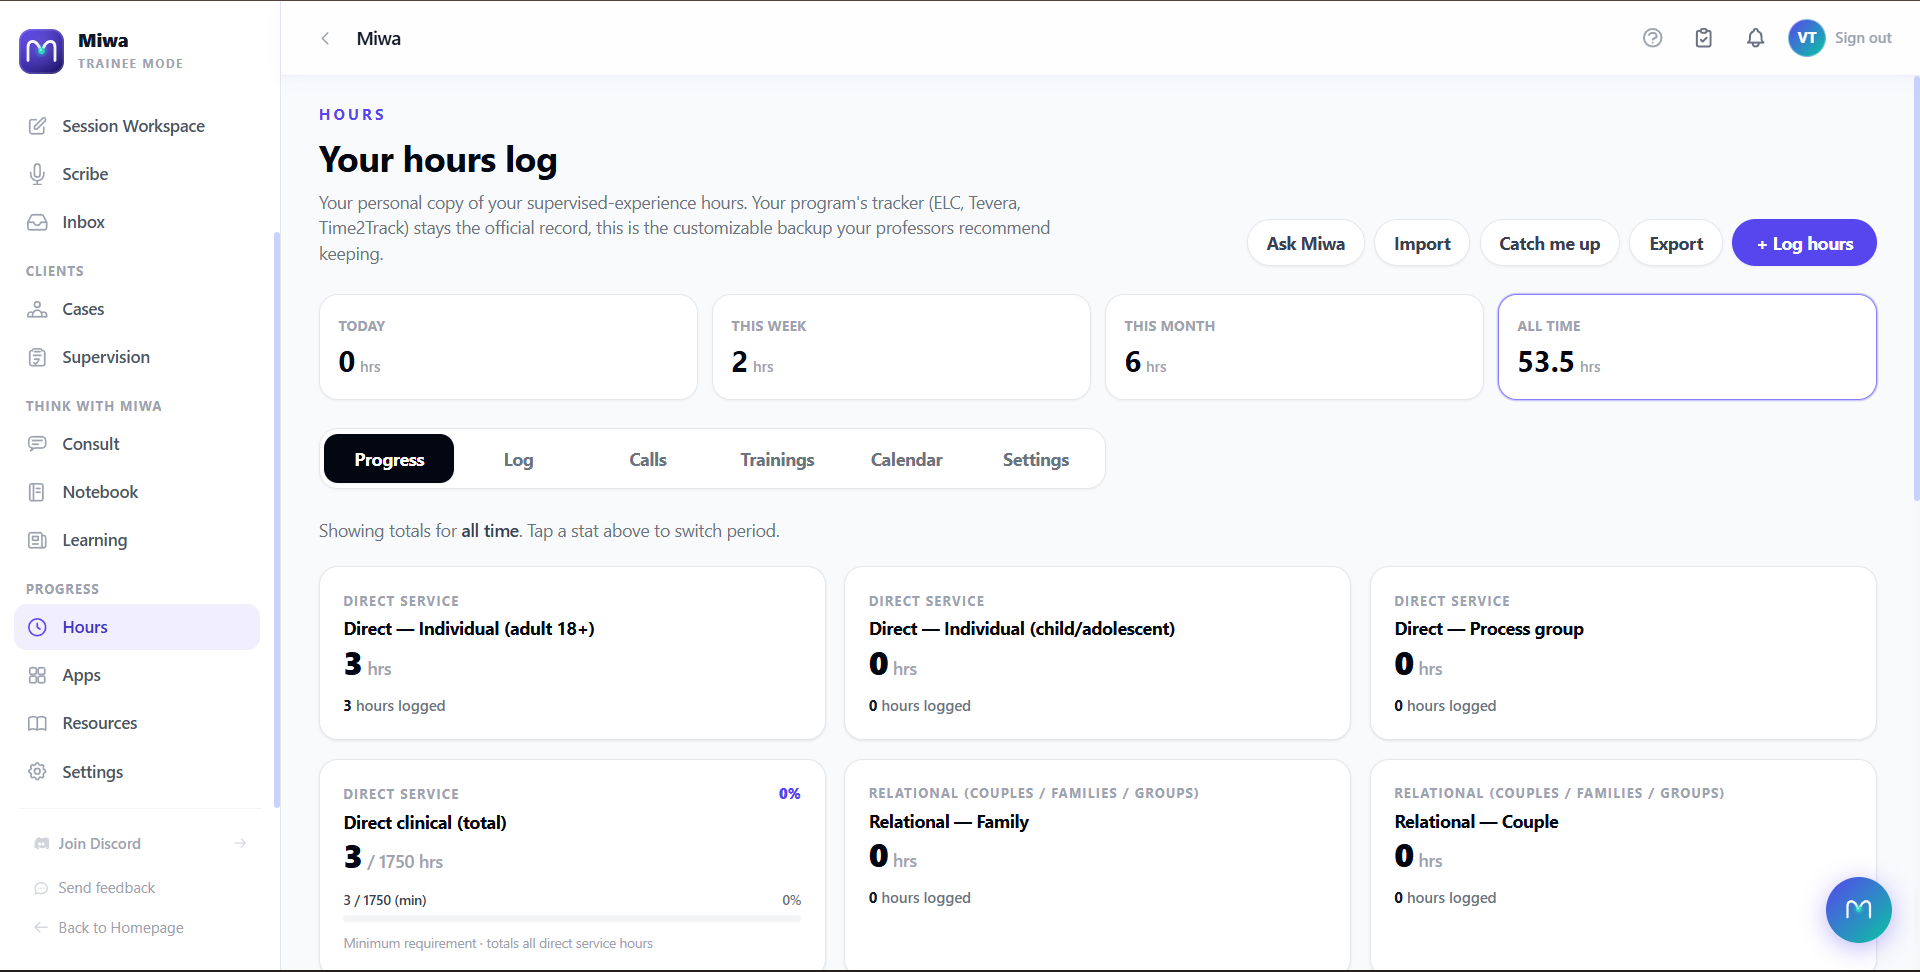Switch to the Trainings tab

777,459
